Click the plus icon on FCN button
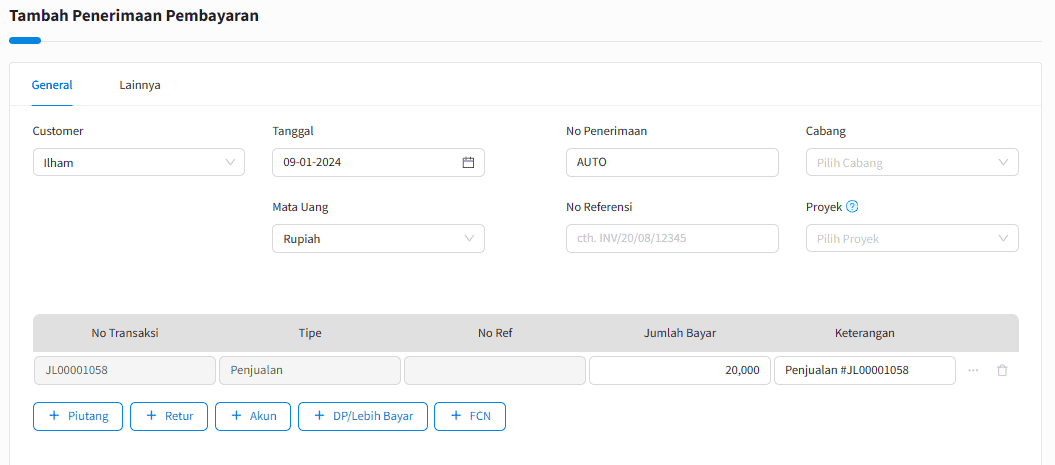The height and width of the screenshot is (465, 1055). [x=456, y=416]
